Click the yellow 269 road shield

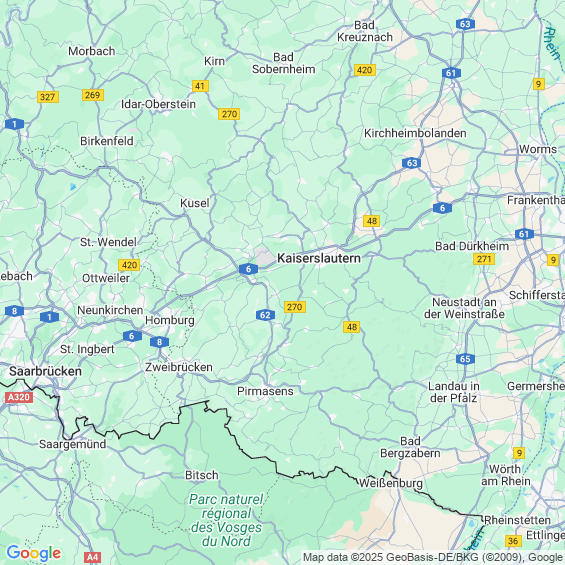pos(93,95)
